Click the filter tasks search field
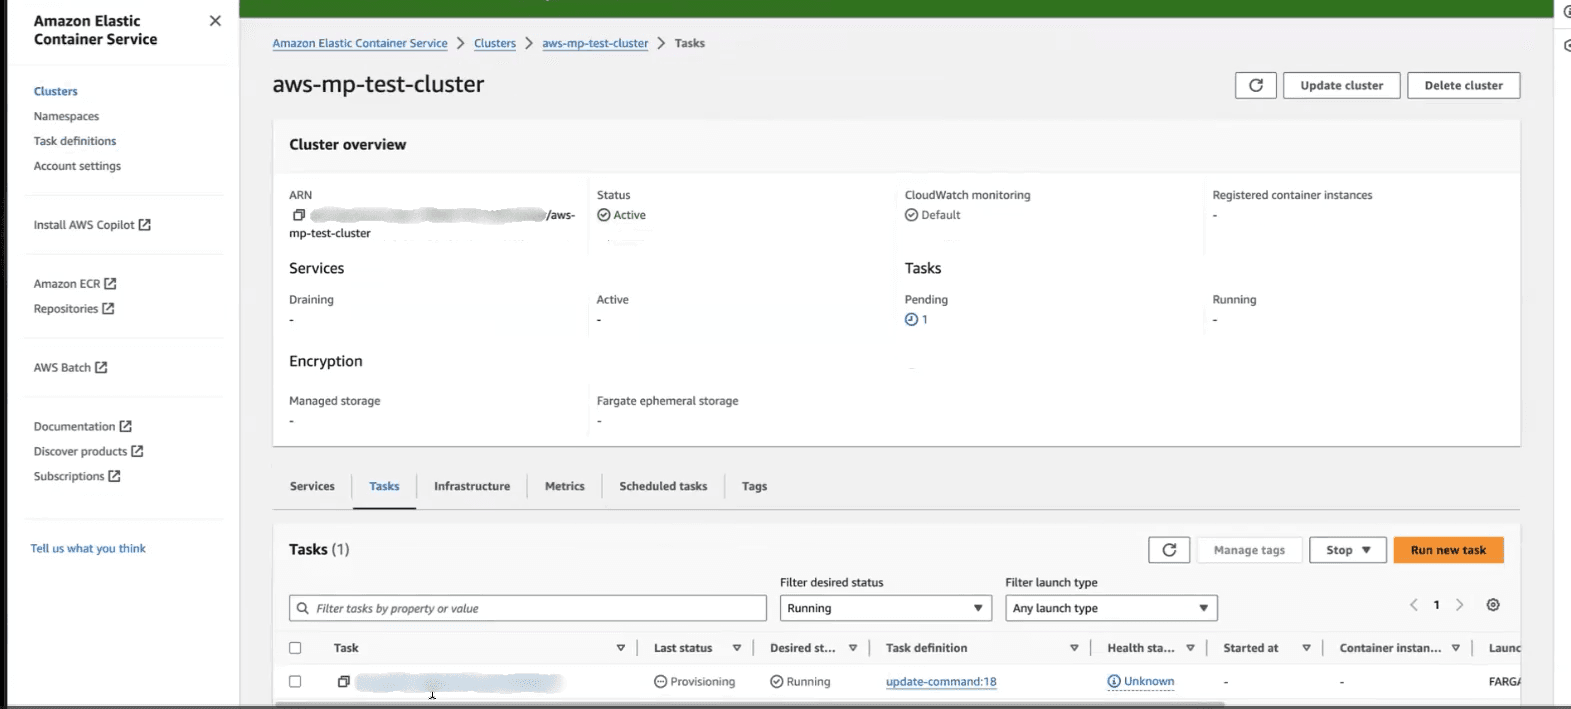Screen dimensions: 1571x709 click(x=527, y=608)
